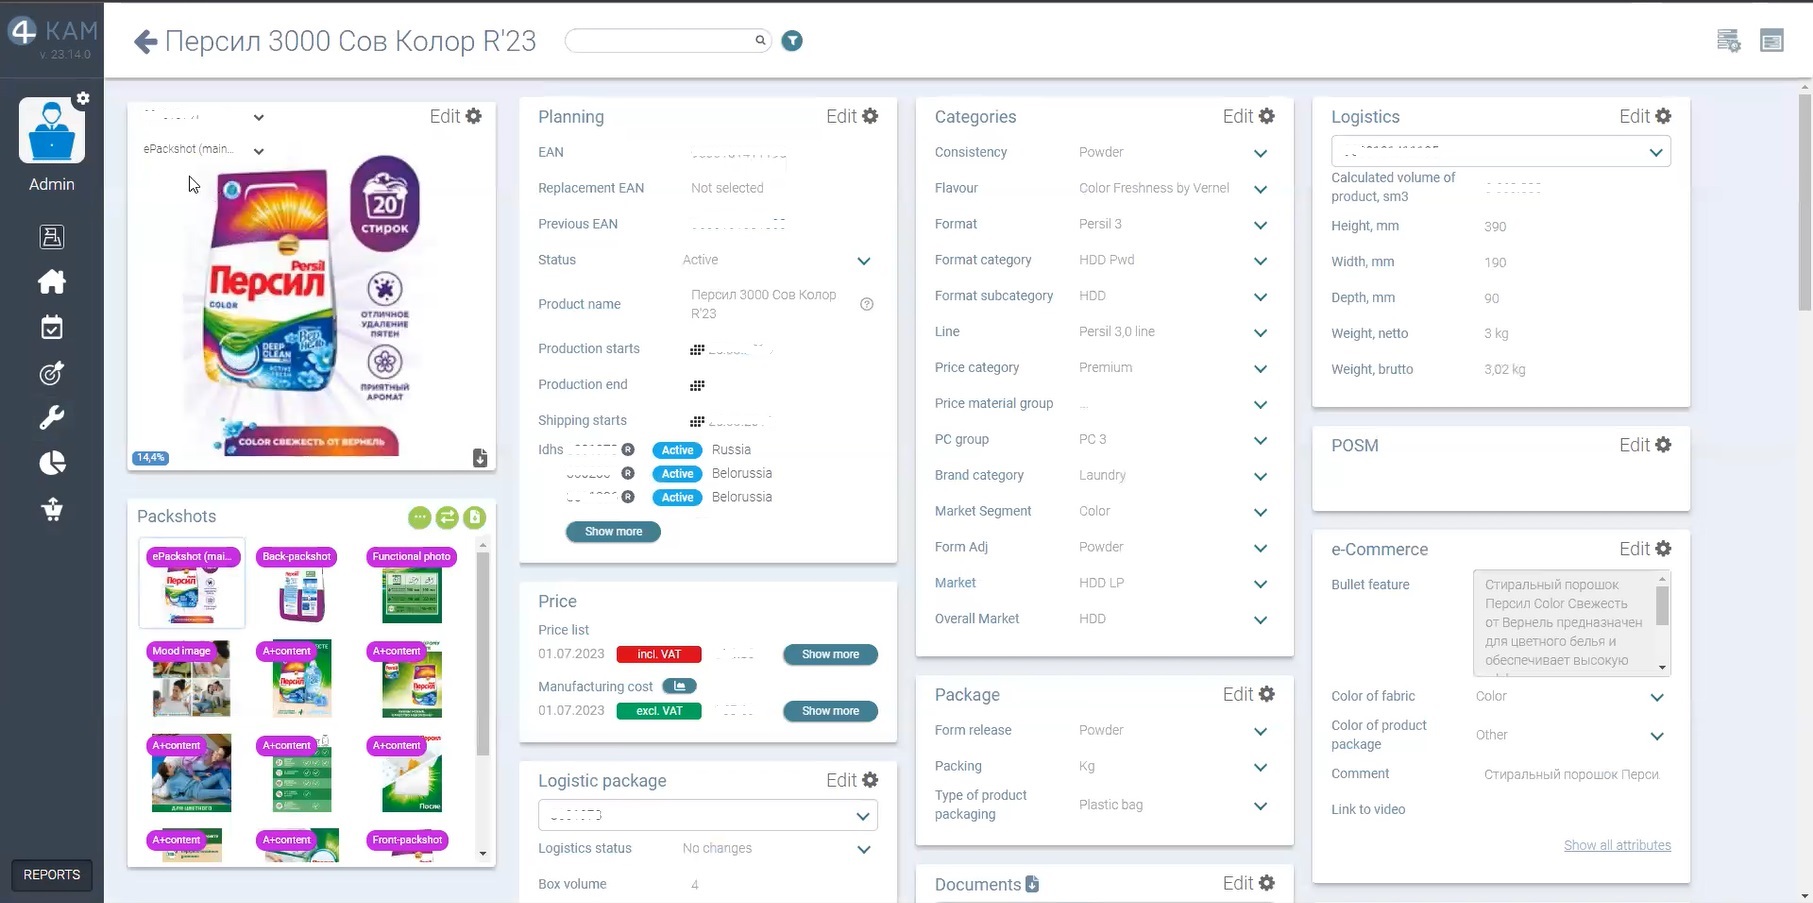Open the target goals icon in sidebar
Viewport: 1813px width, 903px height.
click(52, 373)
